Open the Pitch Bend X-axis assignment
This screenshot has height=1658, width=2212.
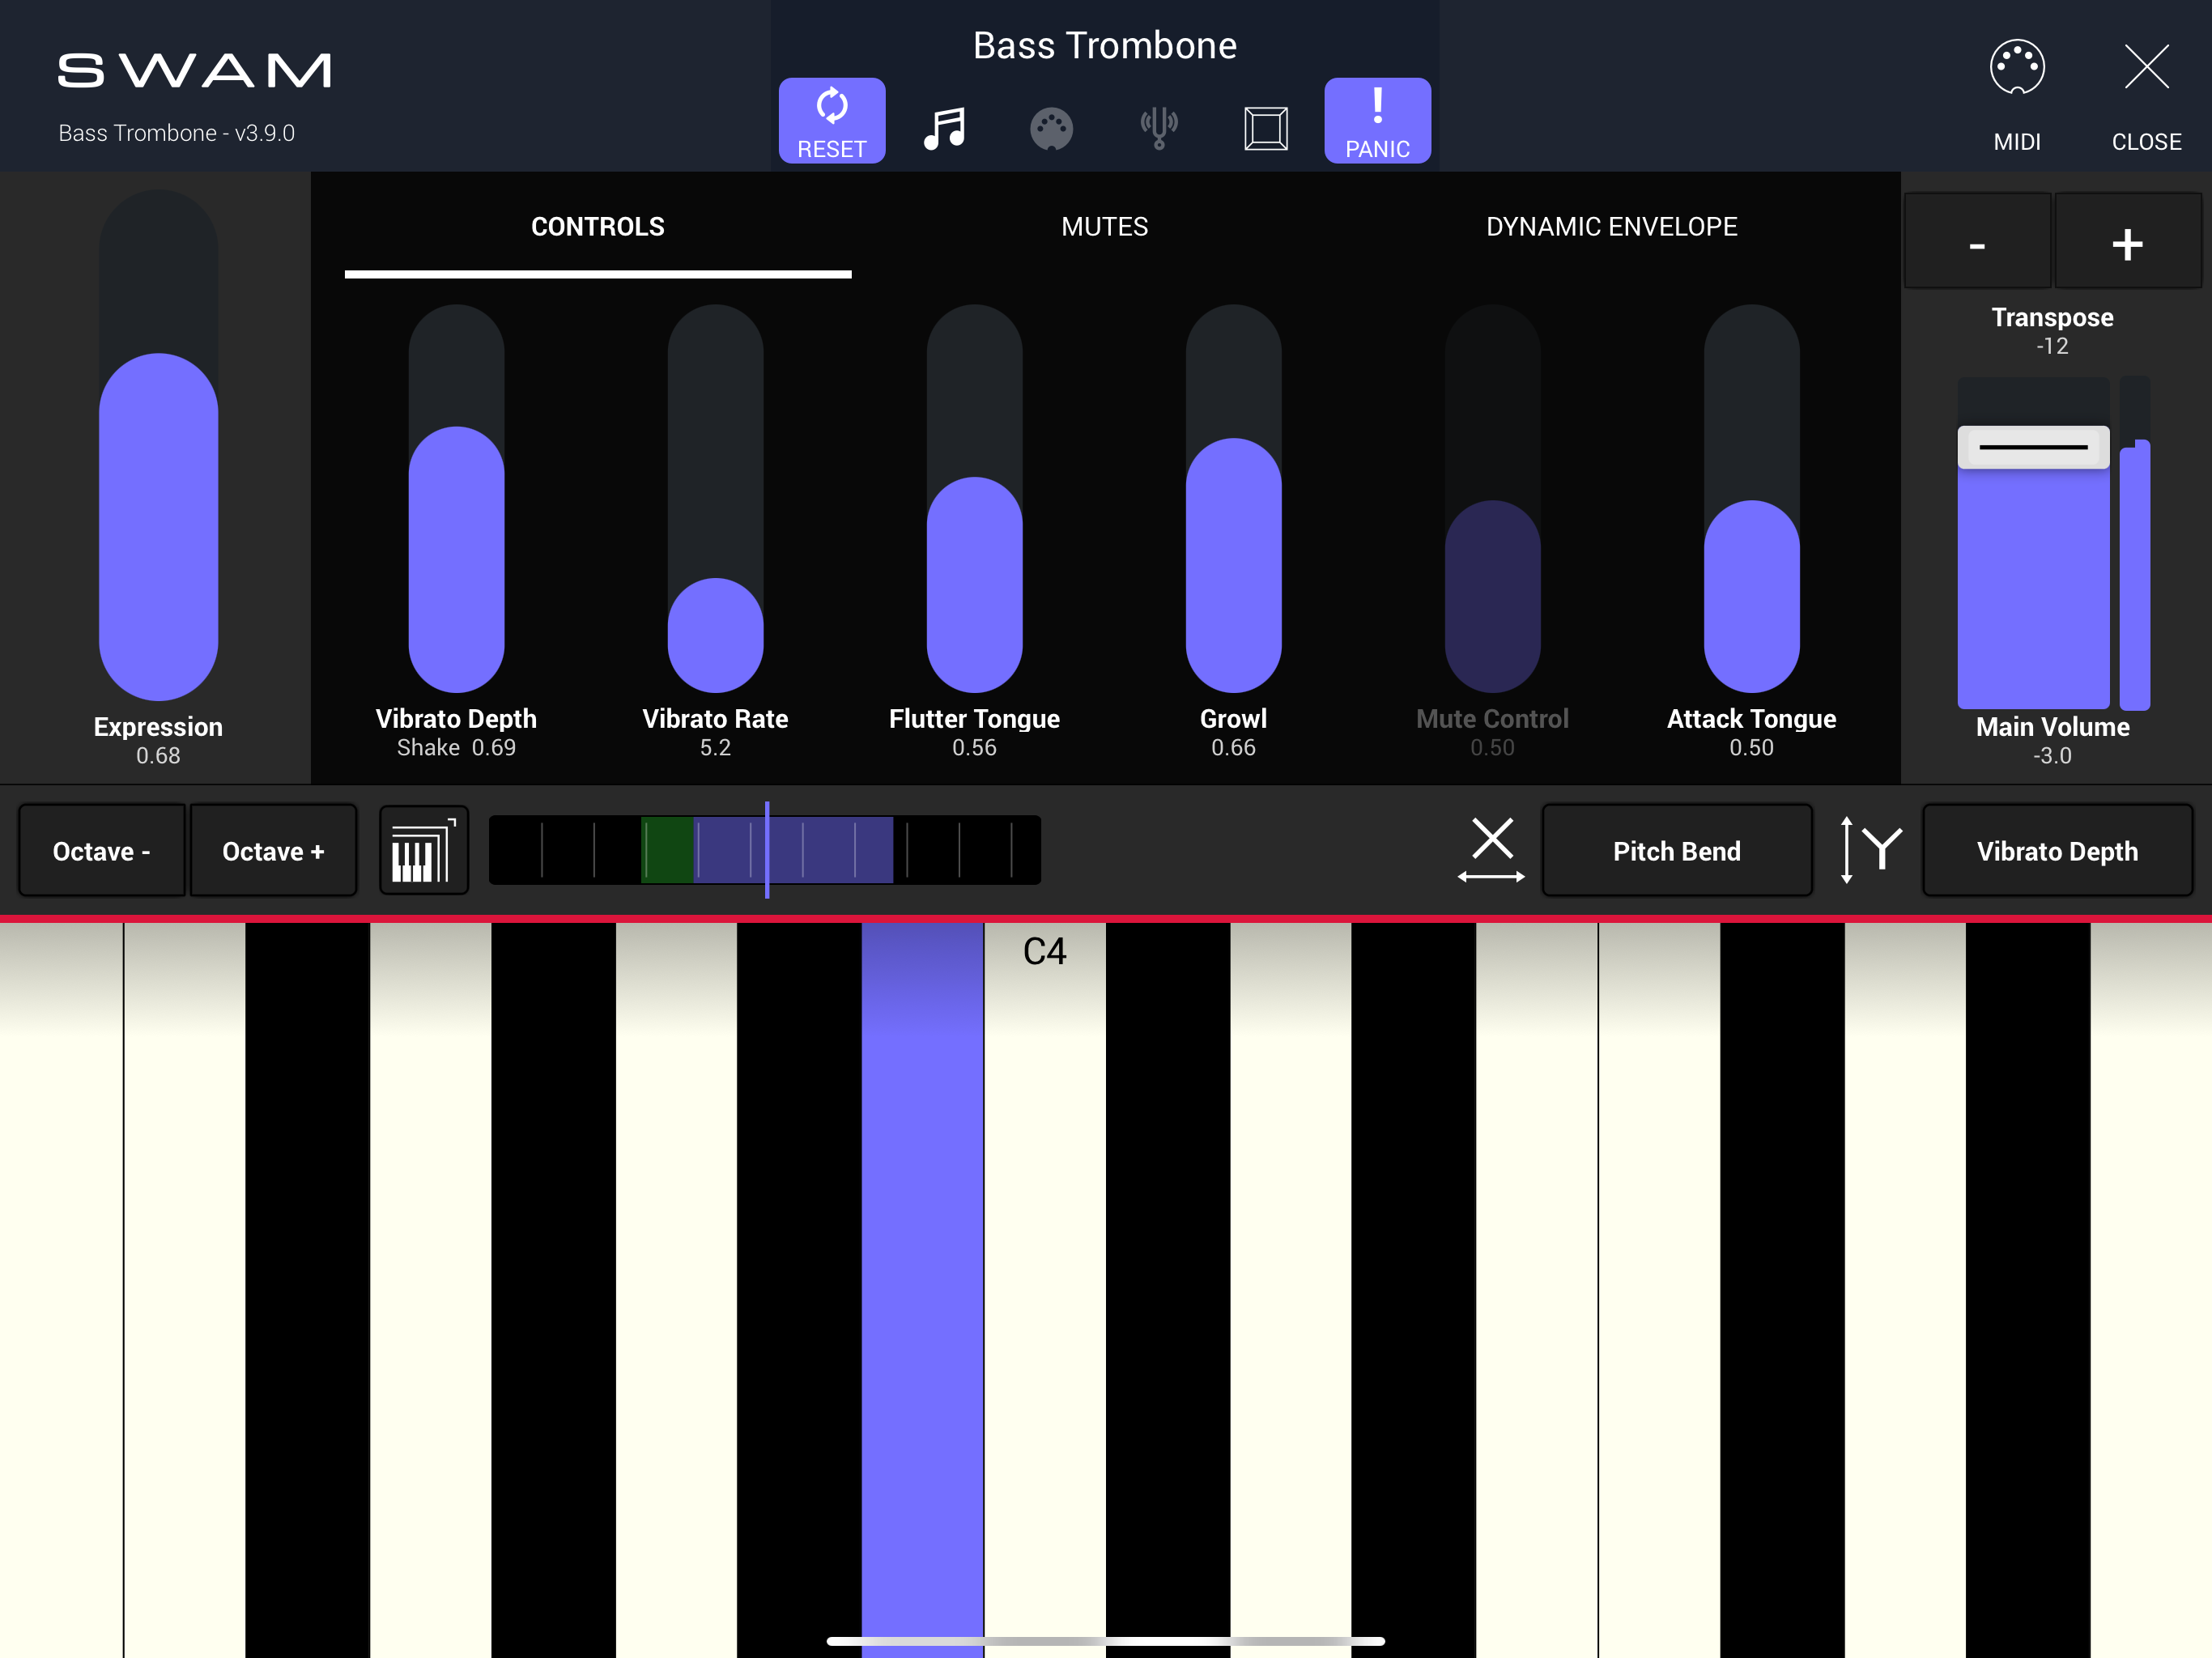click(x=1677, y=850)
